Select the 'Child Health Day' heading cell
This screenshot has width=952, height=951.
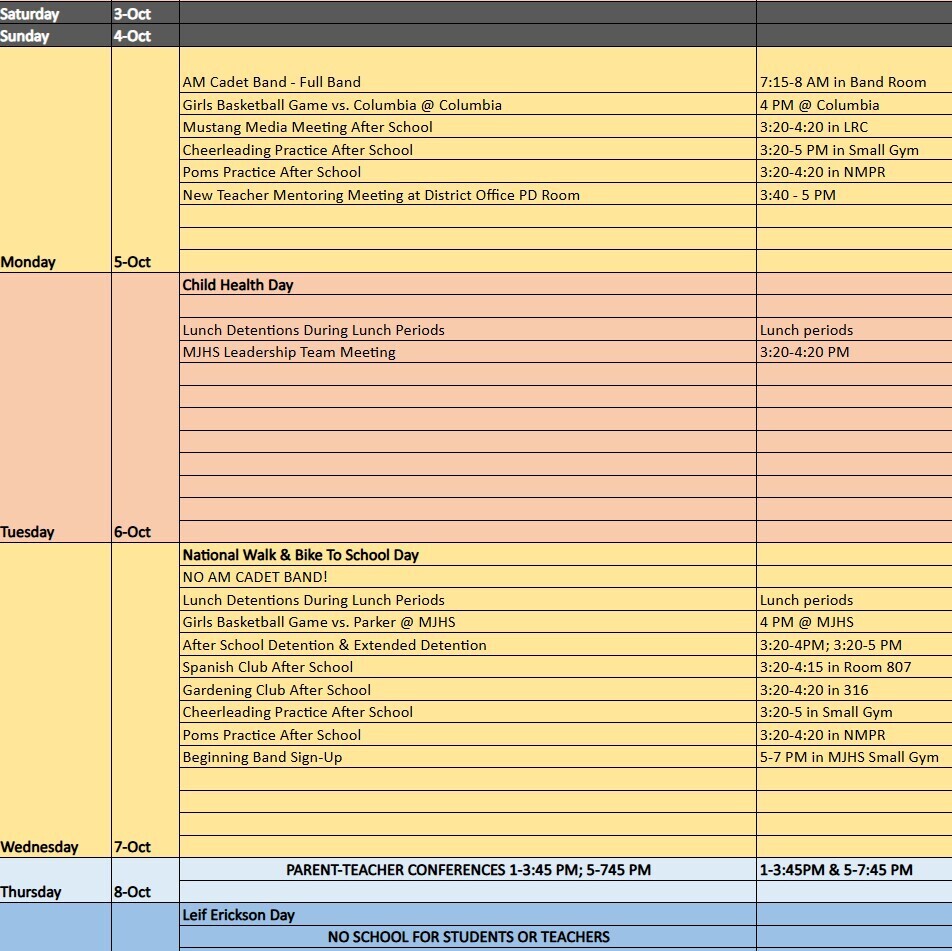(468, 284)
